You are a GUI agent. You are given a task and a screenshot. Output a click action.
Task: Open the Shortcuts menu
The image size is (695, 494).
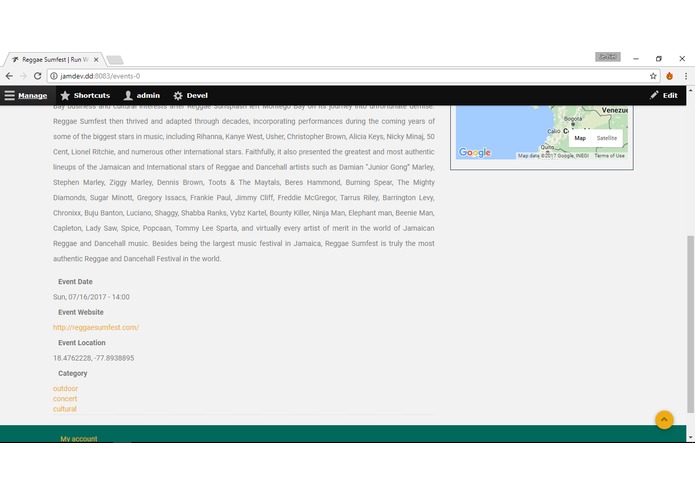tap(85, 95)
